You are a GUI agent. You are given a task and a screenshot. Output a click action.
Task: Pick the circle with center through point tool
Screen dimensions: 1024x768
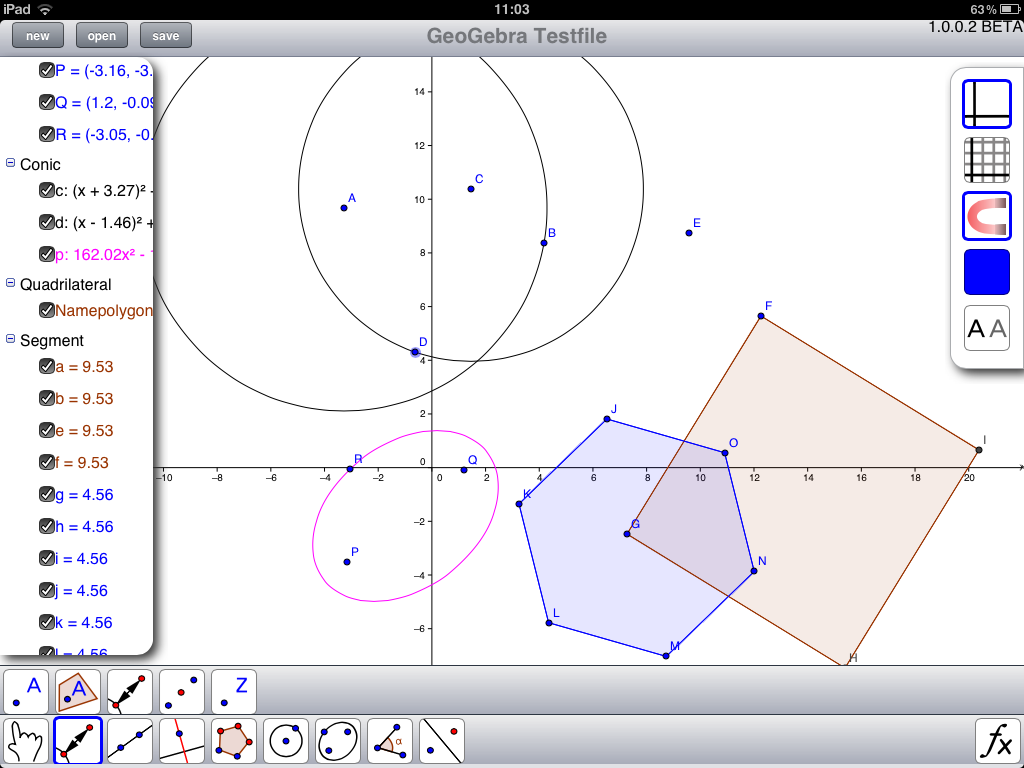click(285, 740)
